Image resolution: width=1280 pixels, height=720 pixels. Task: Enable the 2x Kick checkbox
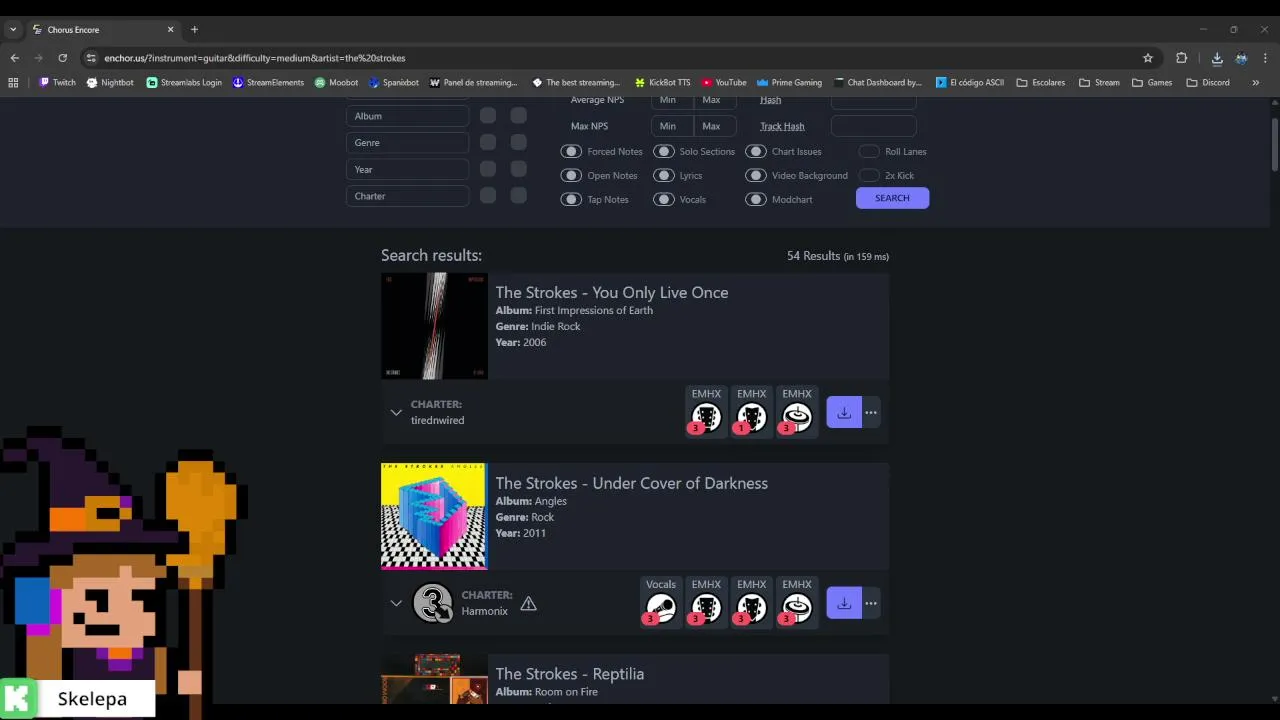pos(869,175)
